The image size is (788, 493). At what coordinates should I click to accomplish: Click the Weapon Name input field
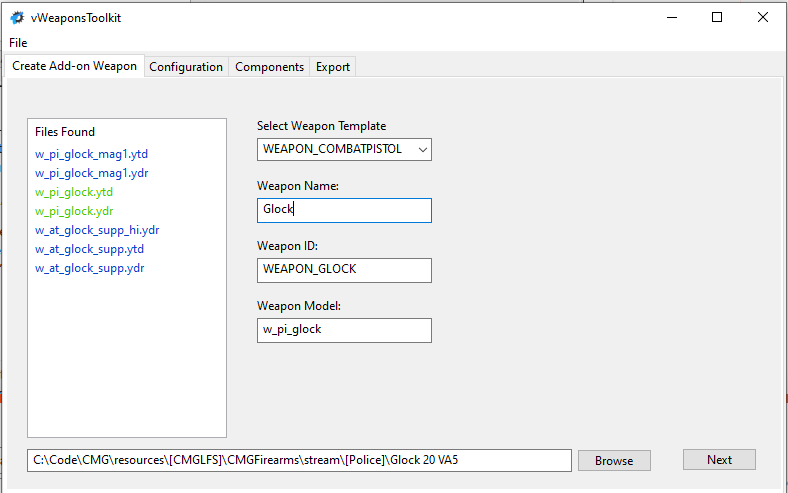pyautogui.click(x=344, y=210)
